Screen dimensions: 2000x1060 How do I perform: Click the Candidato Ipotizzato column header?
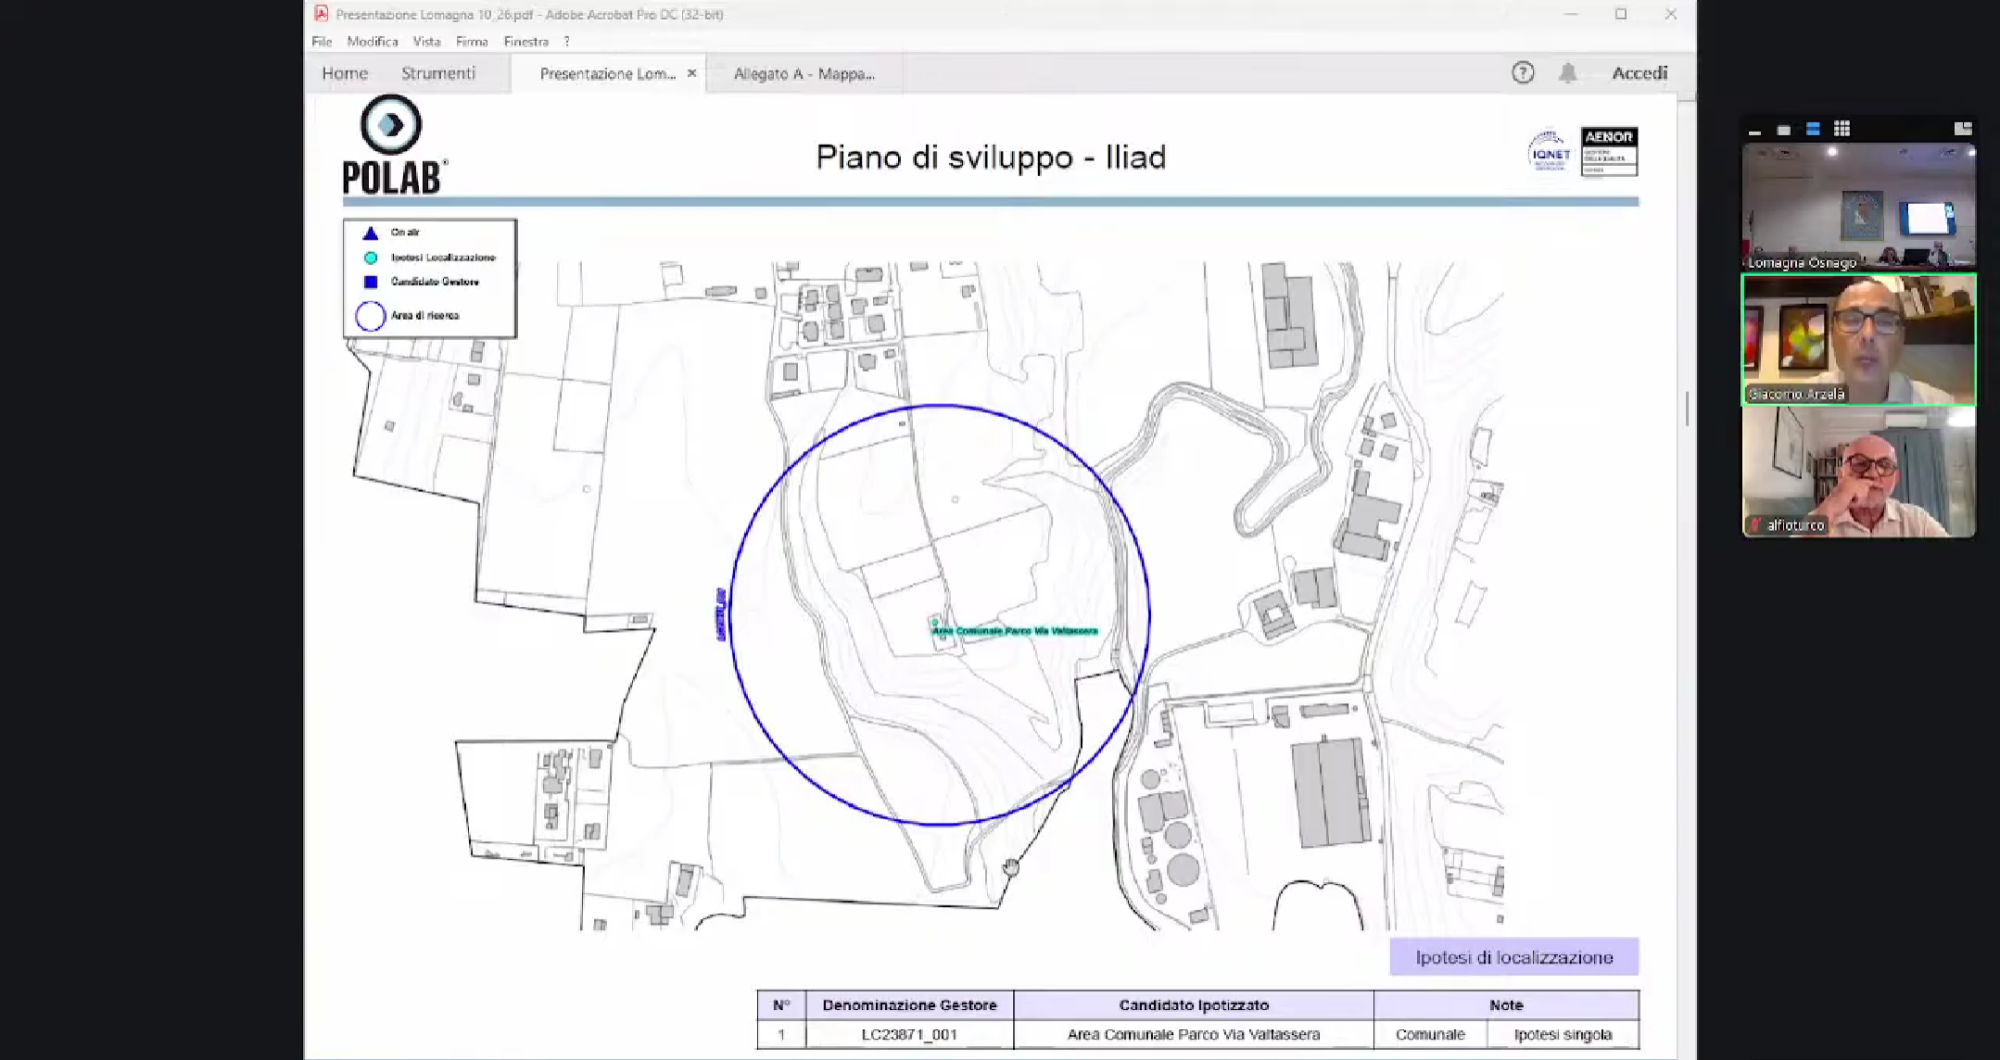[1193, 1005]
